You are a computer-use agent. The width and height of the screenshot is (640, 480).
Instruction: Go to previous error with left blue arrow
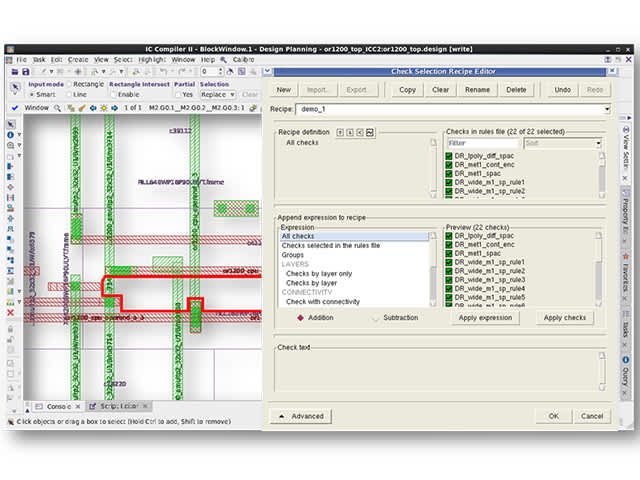(93, 108)
